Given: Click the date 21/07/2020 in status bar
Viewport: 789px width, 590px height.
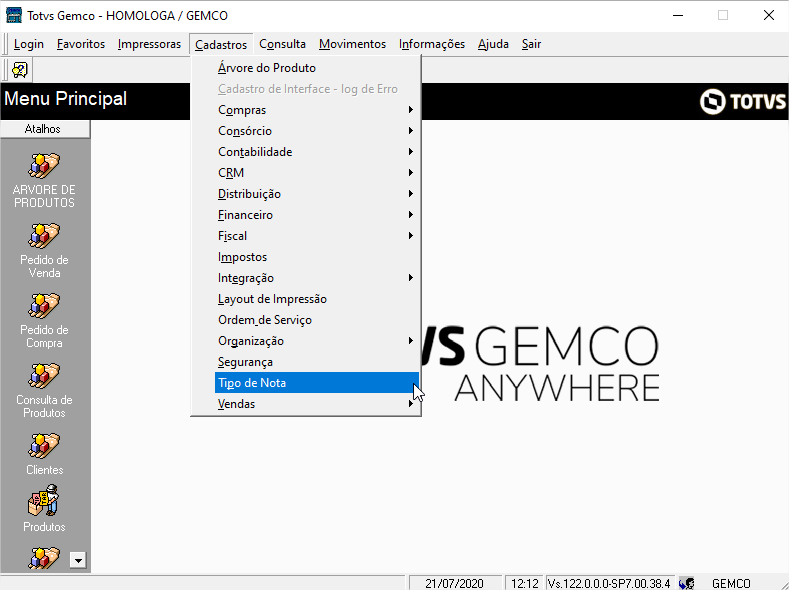Looking at the screenshot, I should (454, 583).
